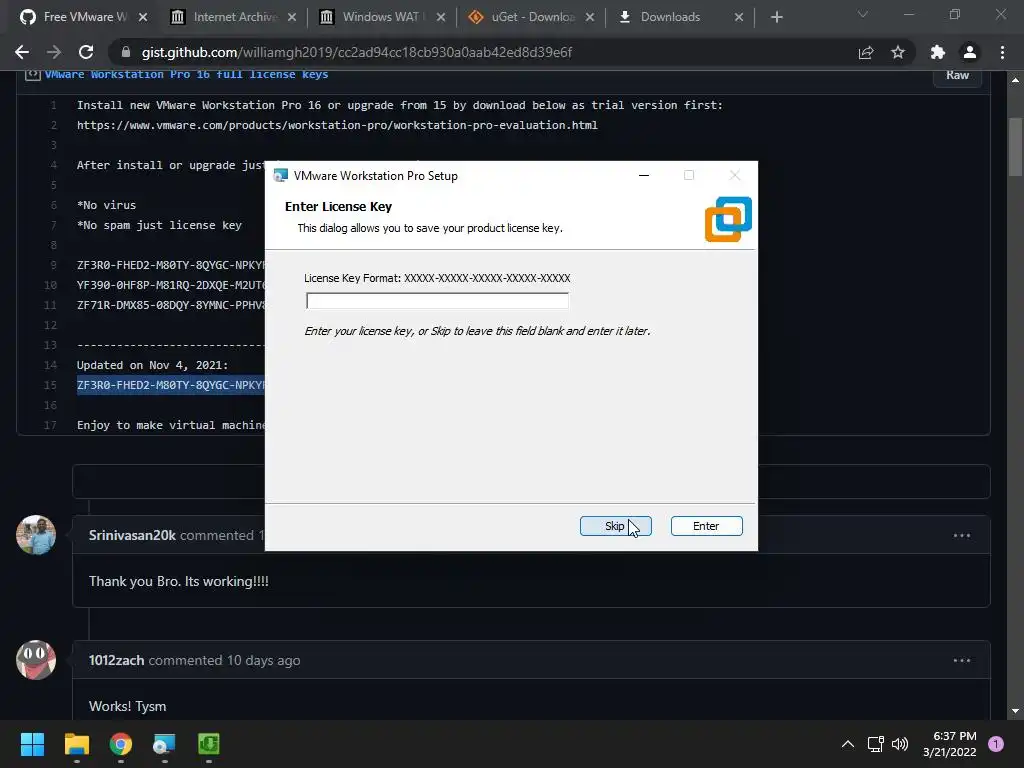The width and height of the screenshot is (1024, 768).
Task: Click the key on line 10 starting YF390
Action: 170,285
